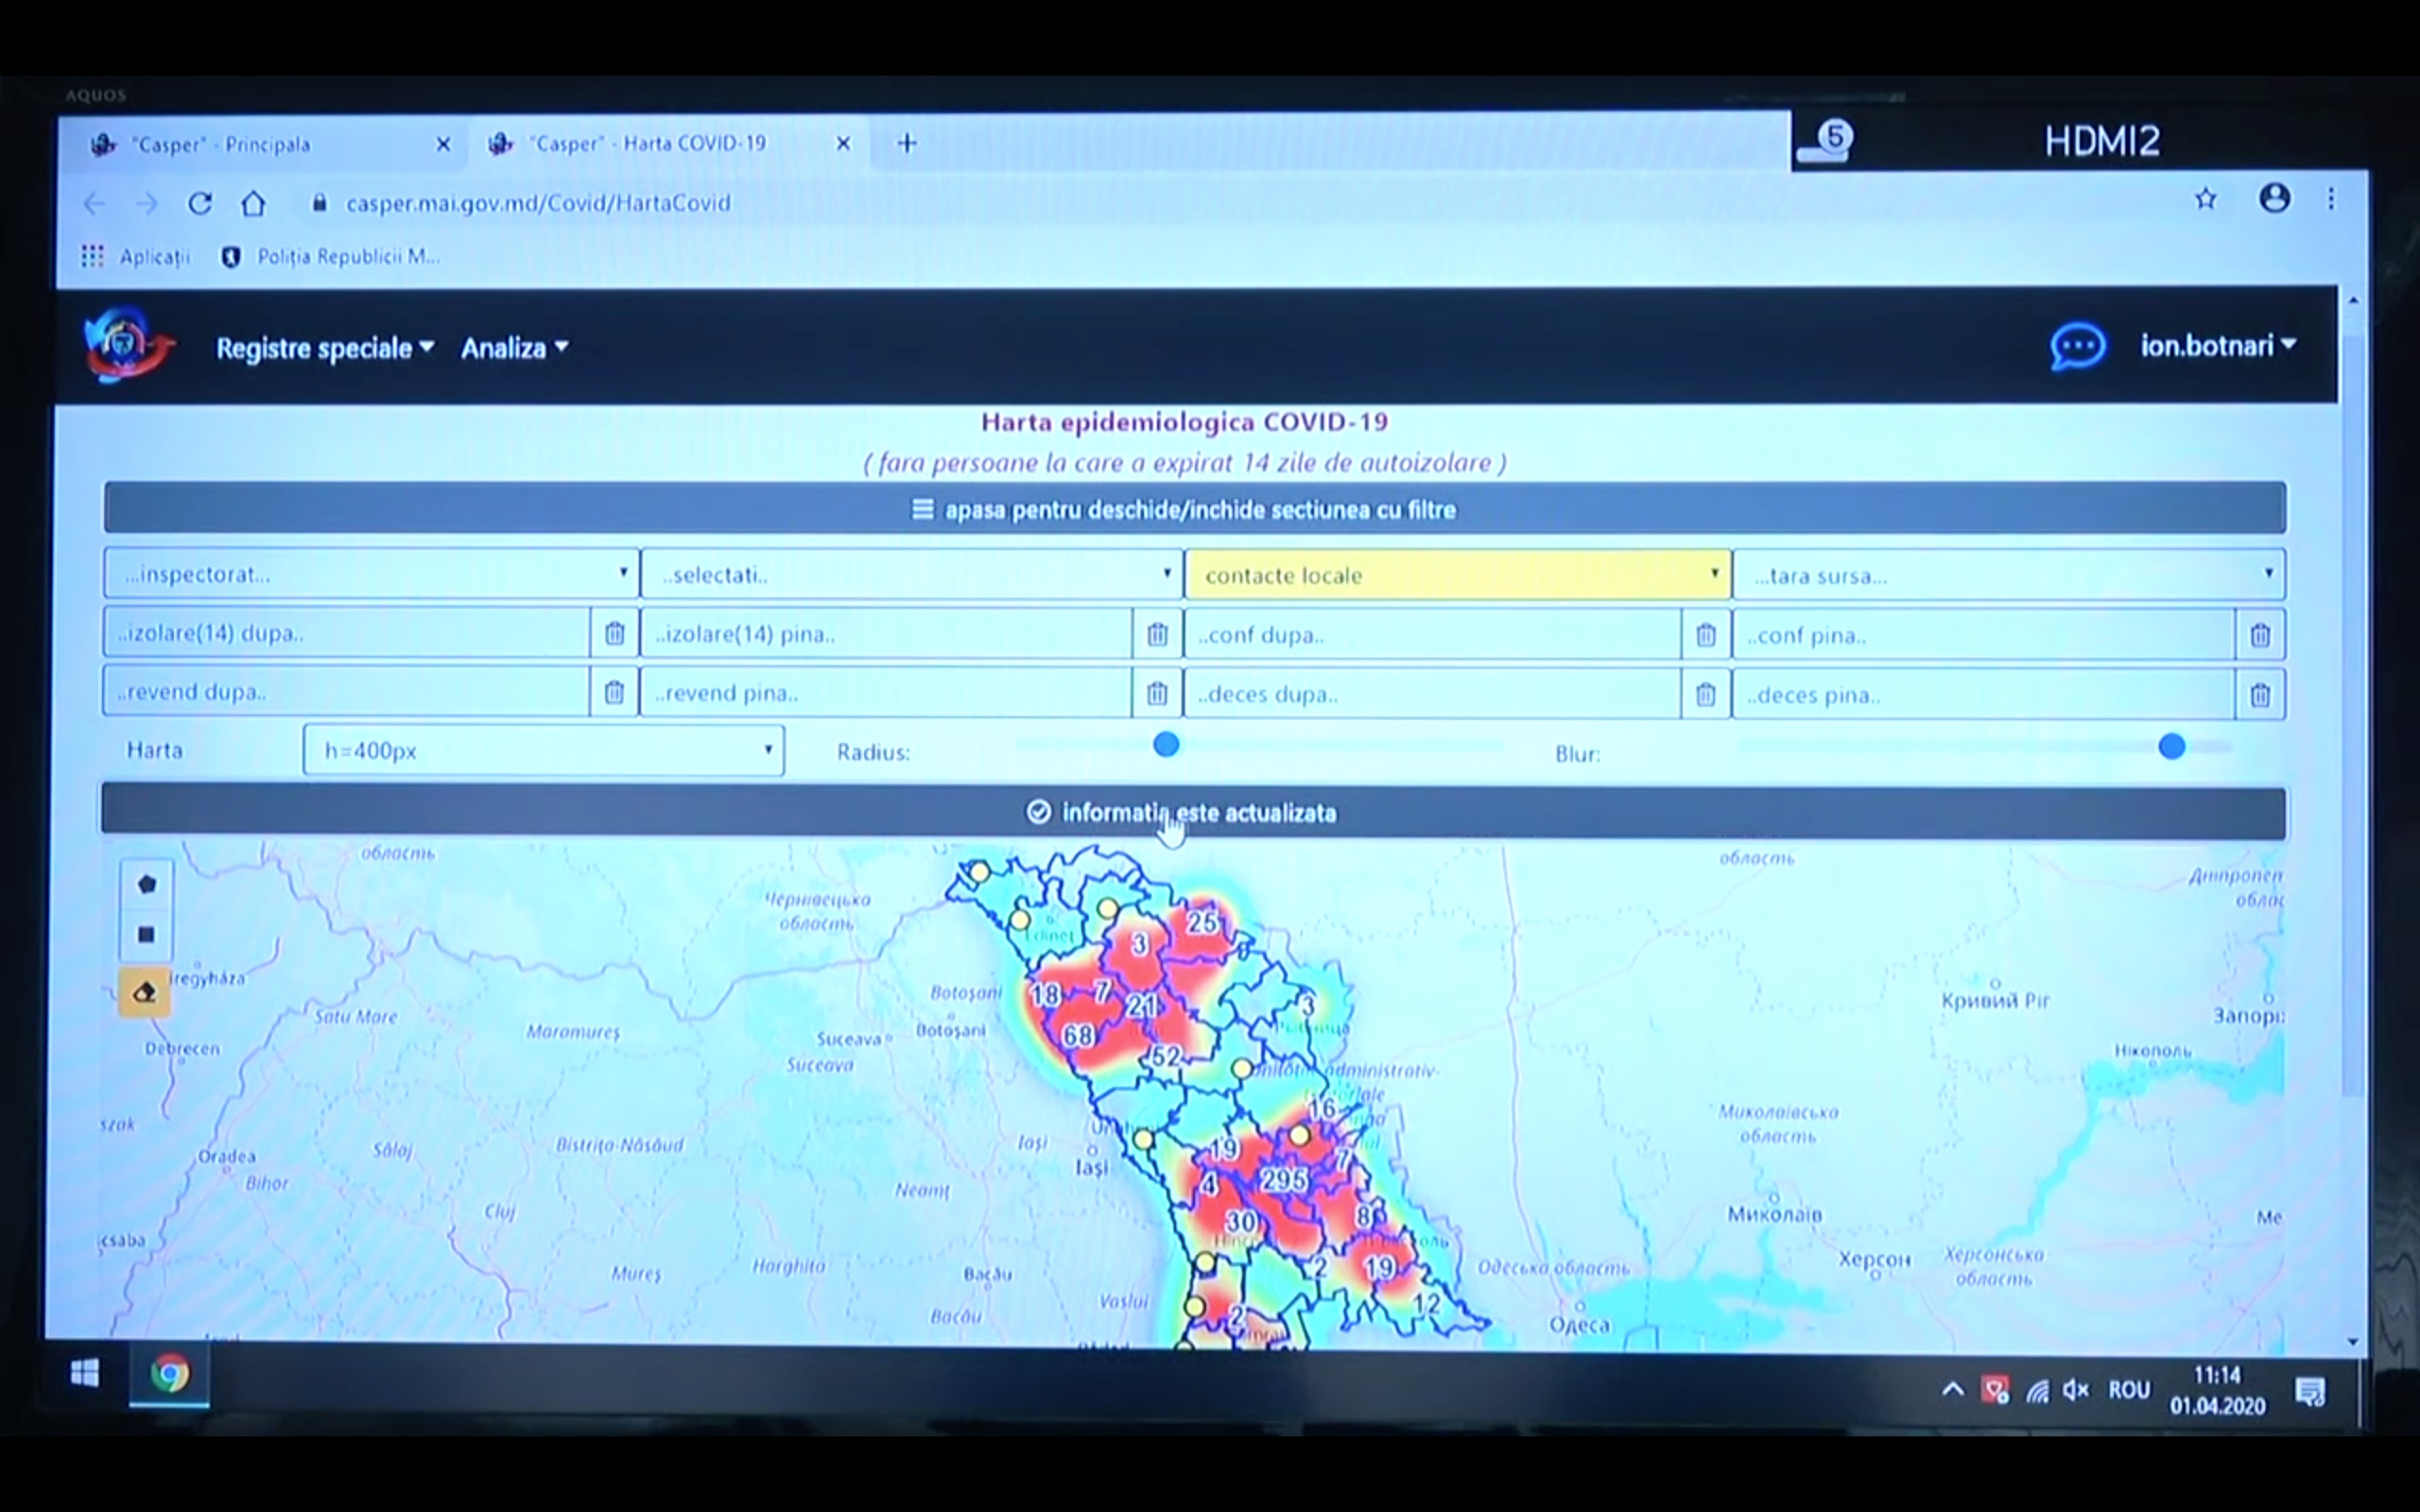Adjust the Radius slider handle
The image size is (2420, 1512).
click(1166, 745)
